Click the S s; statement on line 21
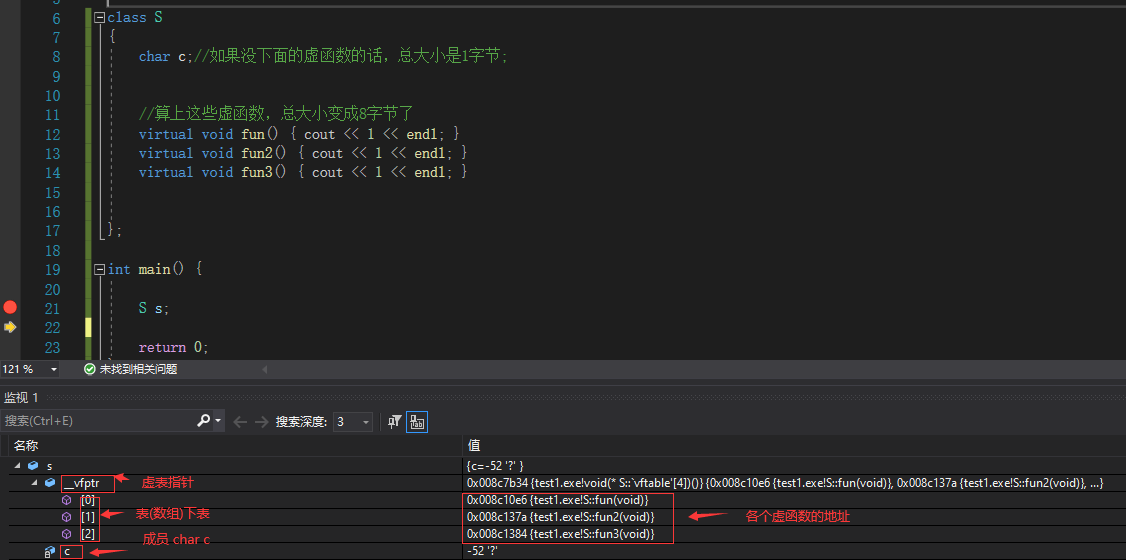Image resolution: width=1126 pixels, height=560 pixels. 154,308
